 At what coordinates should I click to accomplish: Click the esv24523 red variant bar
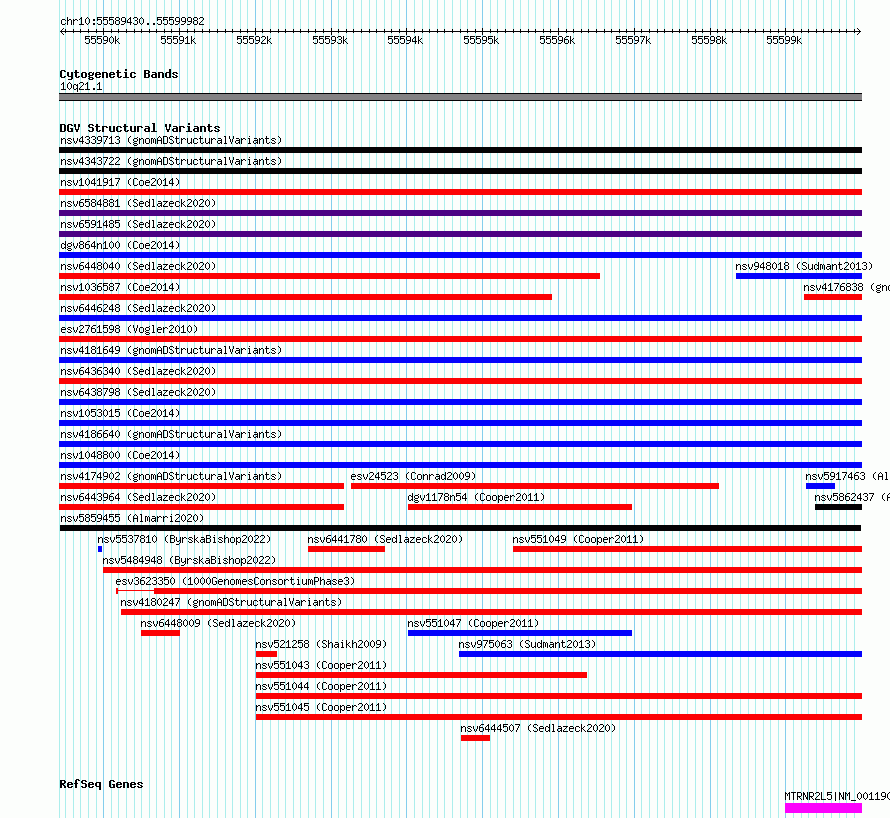[535, 486]
